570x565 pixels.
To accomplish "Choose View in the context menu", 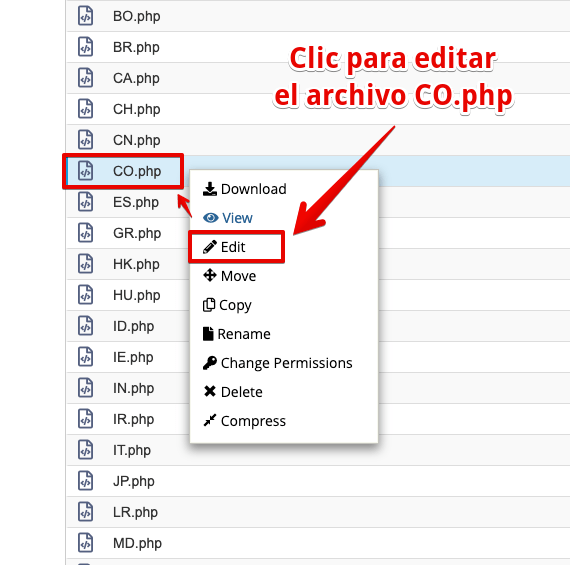I will click(237, 218).
